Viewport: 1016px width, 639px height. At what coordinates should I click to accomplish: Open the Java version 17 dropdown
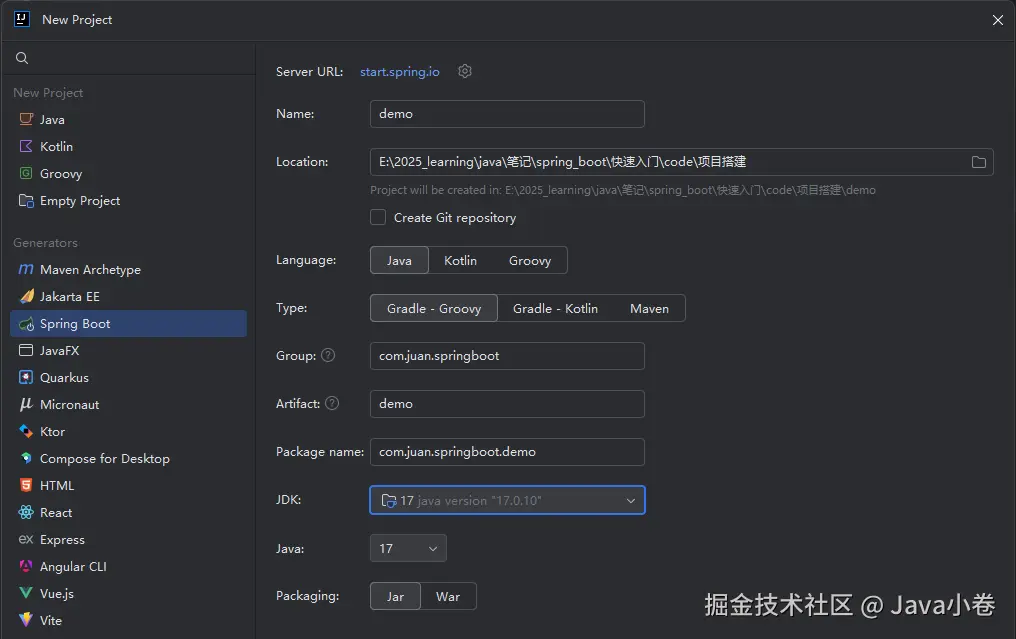pos(408,548)
